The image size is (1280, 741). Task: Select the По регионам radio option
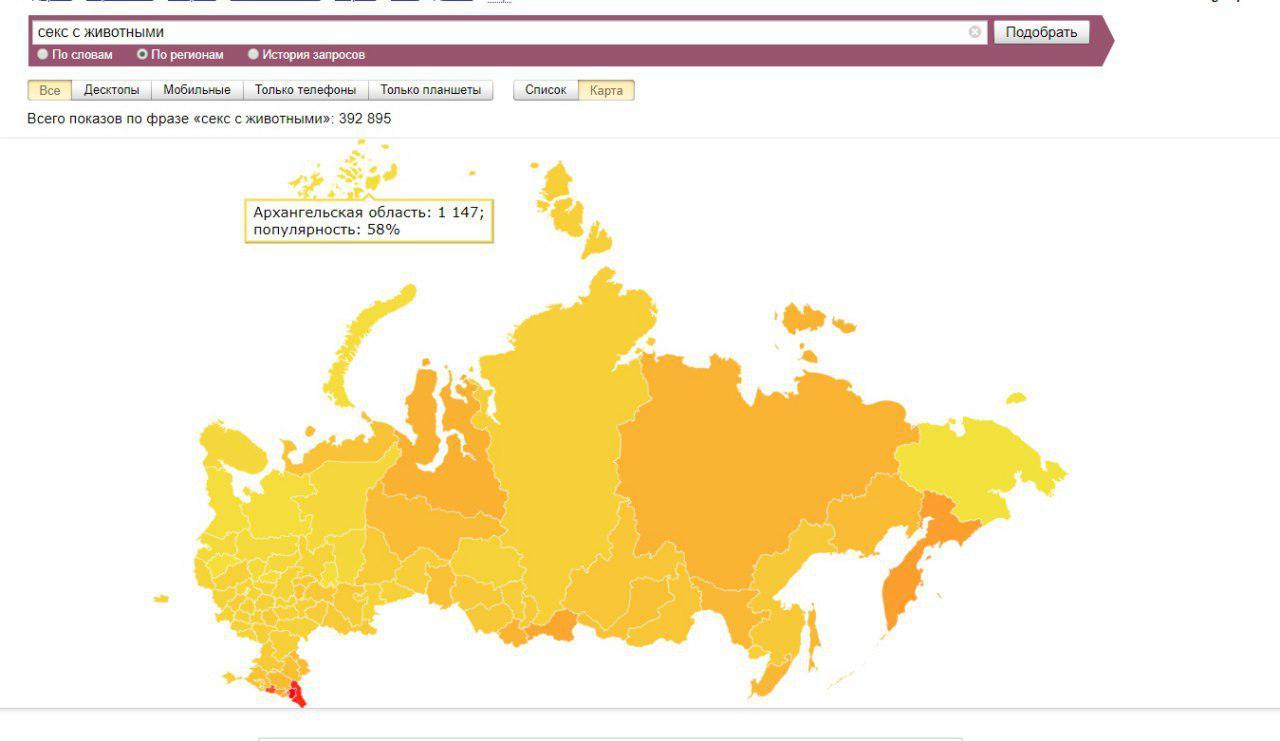[180, 55]
